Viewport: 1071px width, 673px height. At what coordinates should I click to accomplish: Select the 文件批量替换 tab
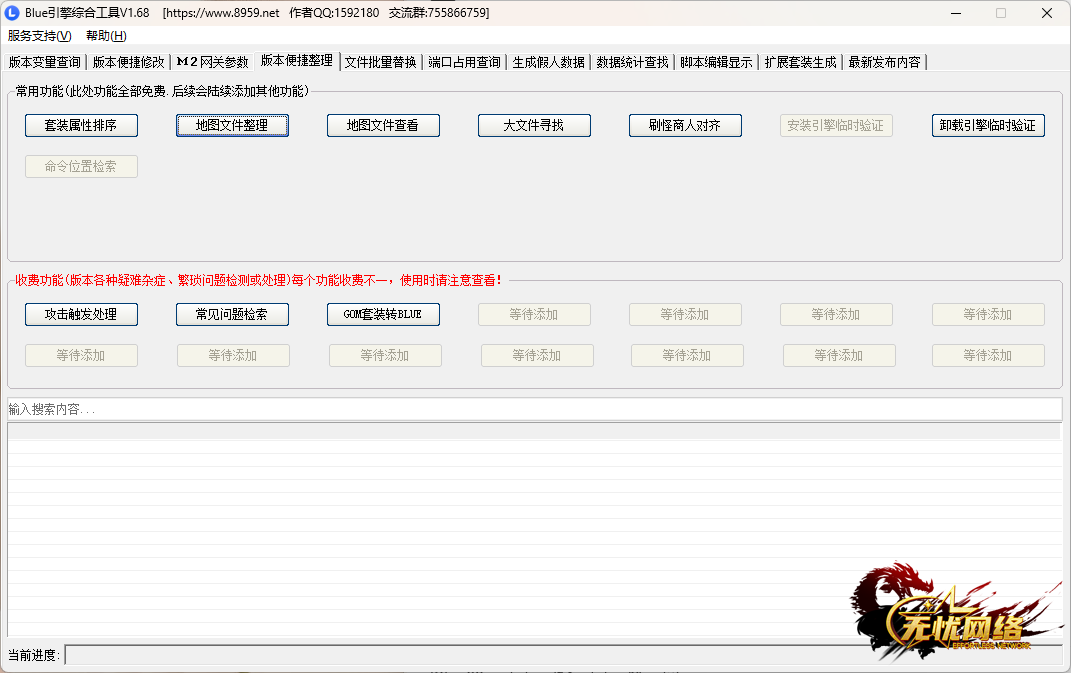[380, 62]
